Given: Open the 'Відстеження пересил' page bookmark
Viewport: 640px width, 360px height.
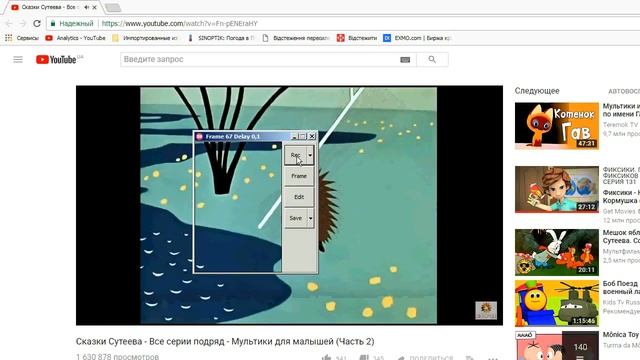Looking at the screenshot, I should coord(296,38).
